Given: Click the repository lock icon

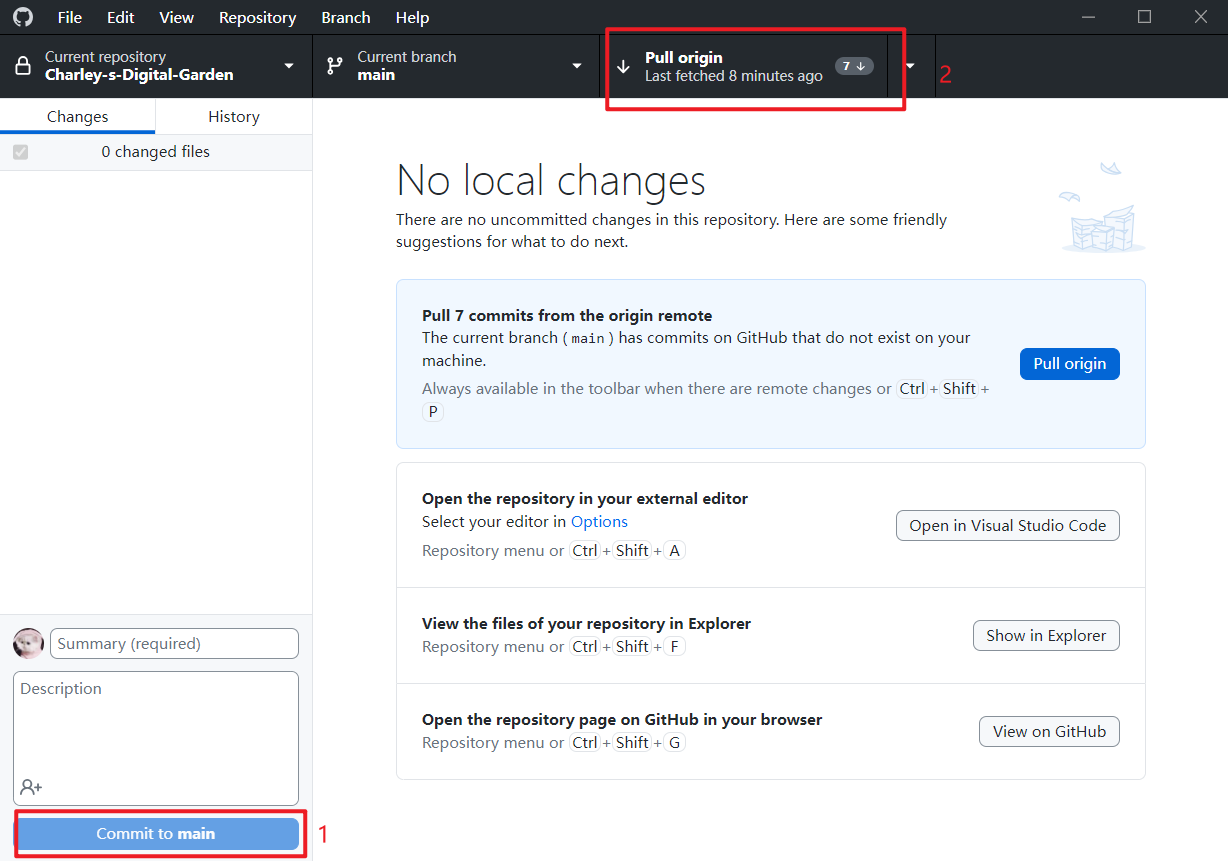Looking at the screenshot, I should coord(22,66).
